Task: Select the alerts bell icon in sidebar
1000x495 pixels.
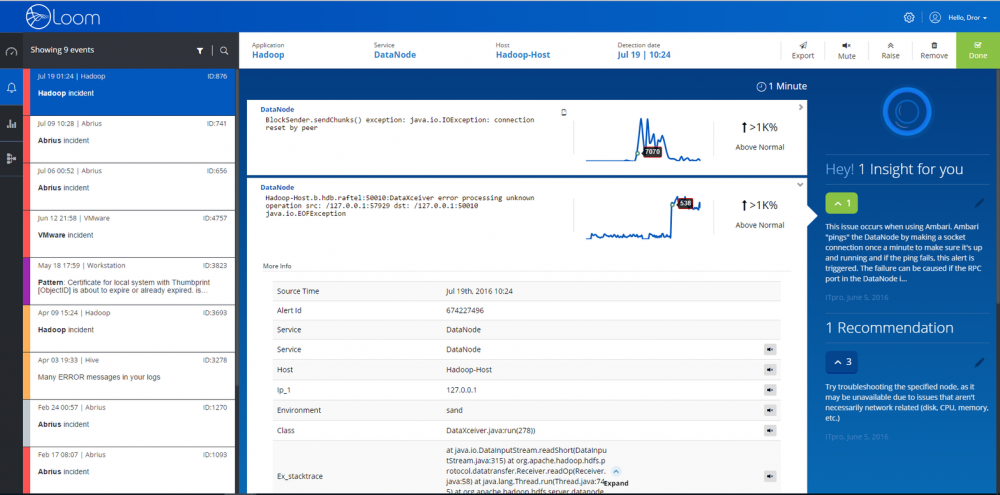Action: [12, 88]
